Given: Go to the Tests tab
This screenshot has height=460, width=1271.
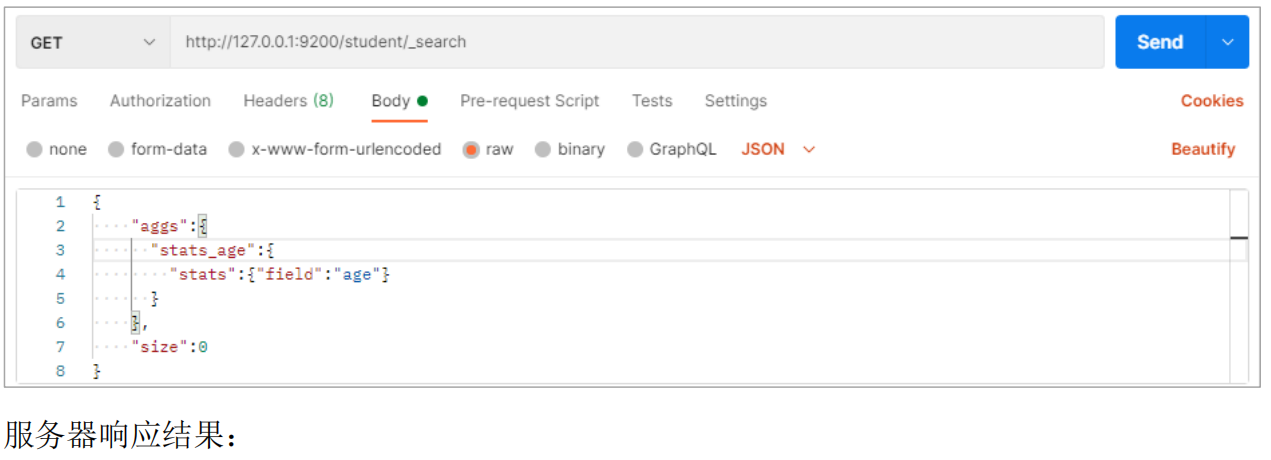Looking at the screenshot, I should 652,101.
